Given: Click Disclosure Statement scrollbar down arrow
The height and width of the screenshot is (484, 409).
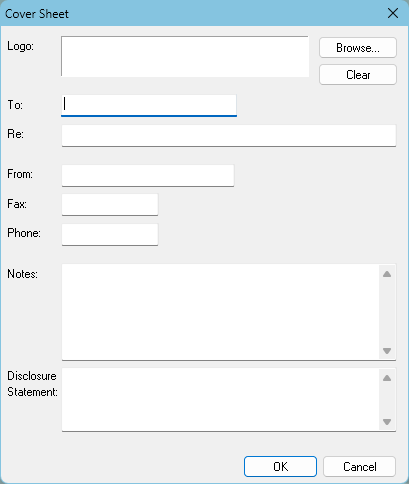Looking at the screenshot, I should [x=387, y=422].
